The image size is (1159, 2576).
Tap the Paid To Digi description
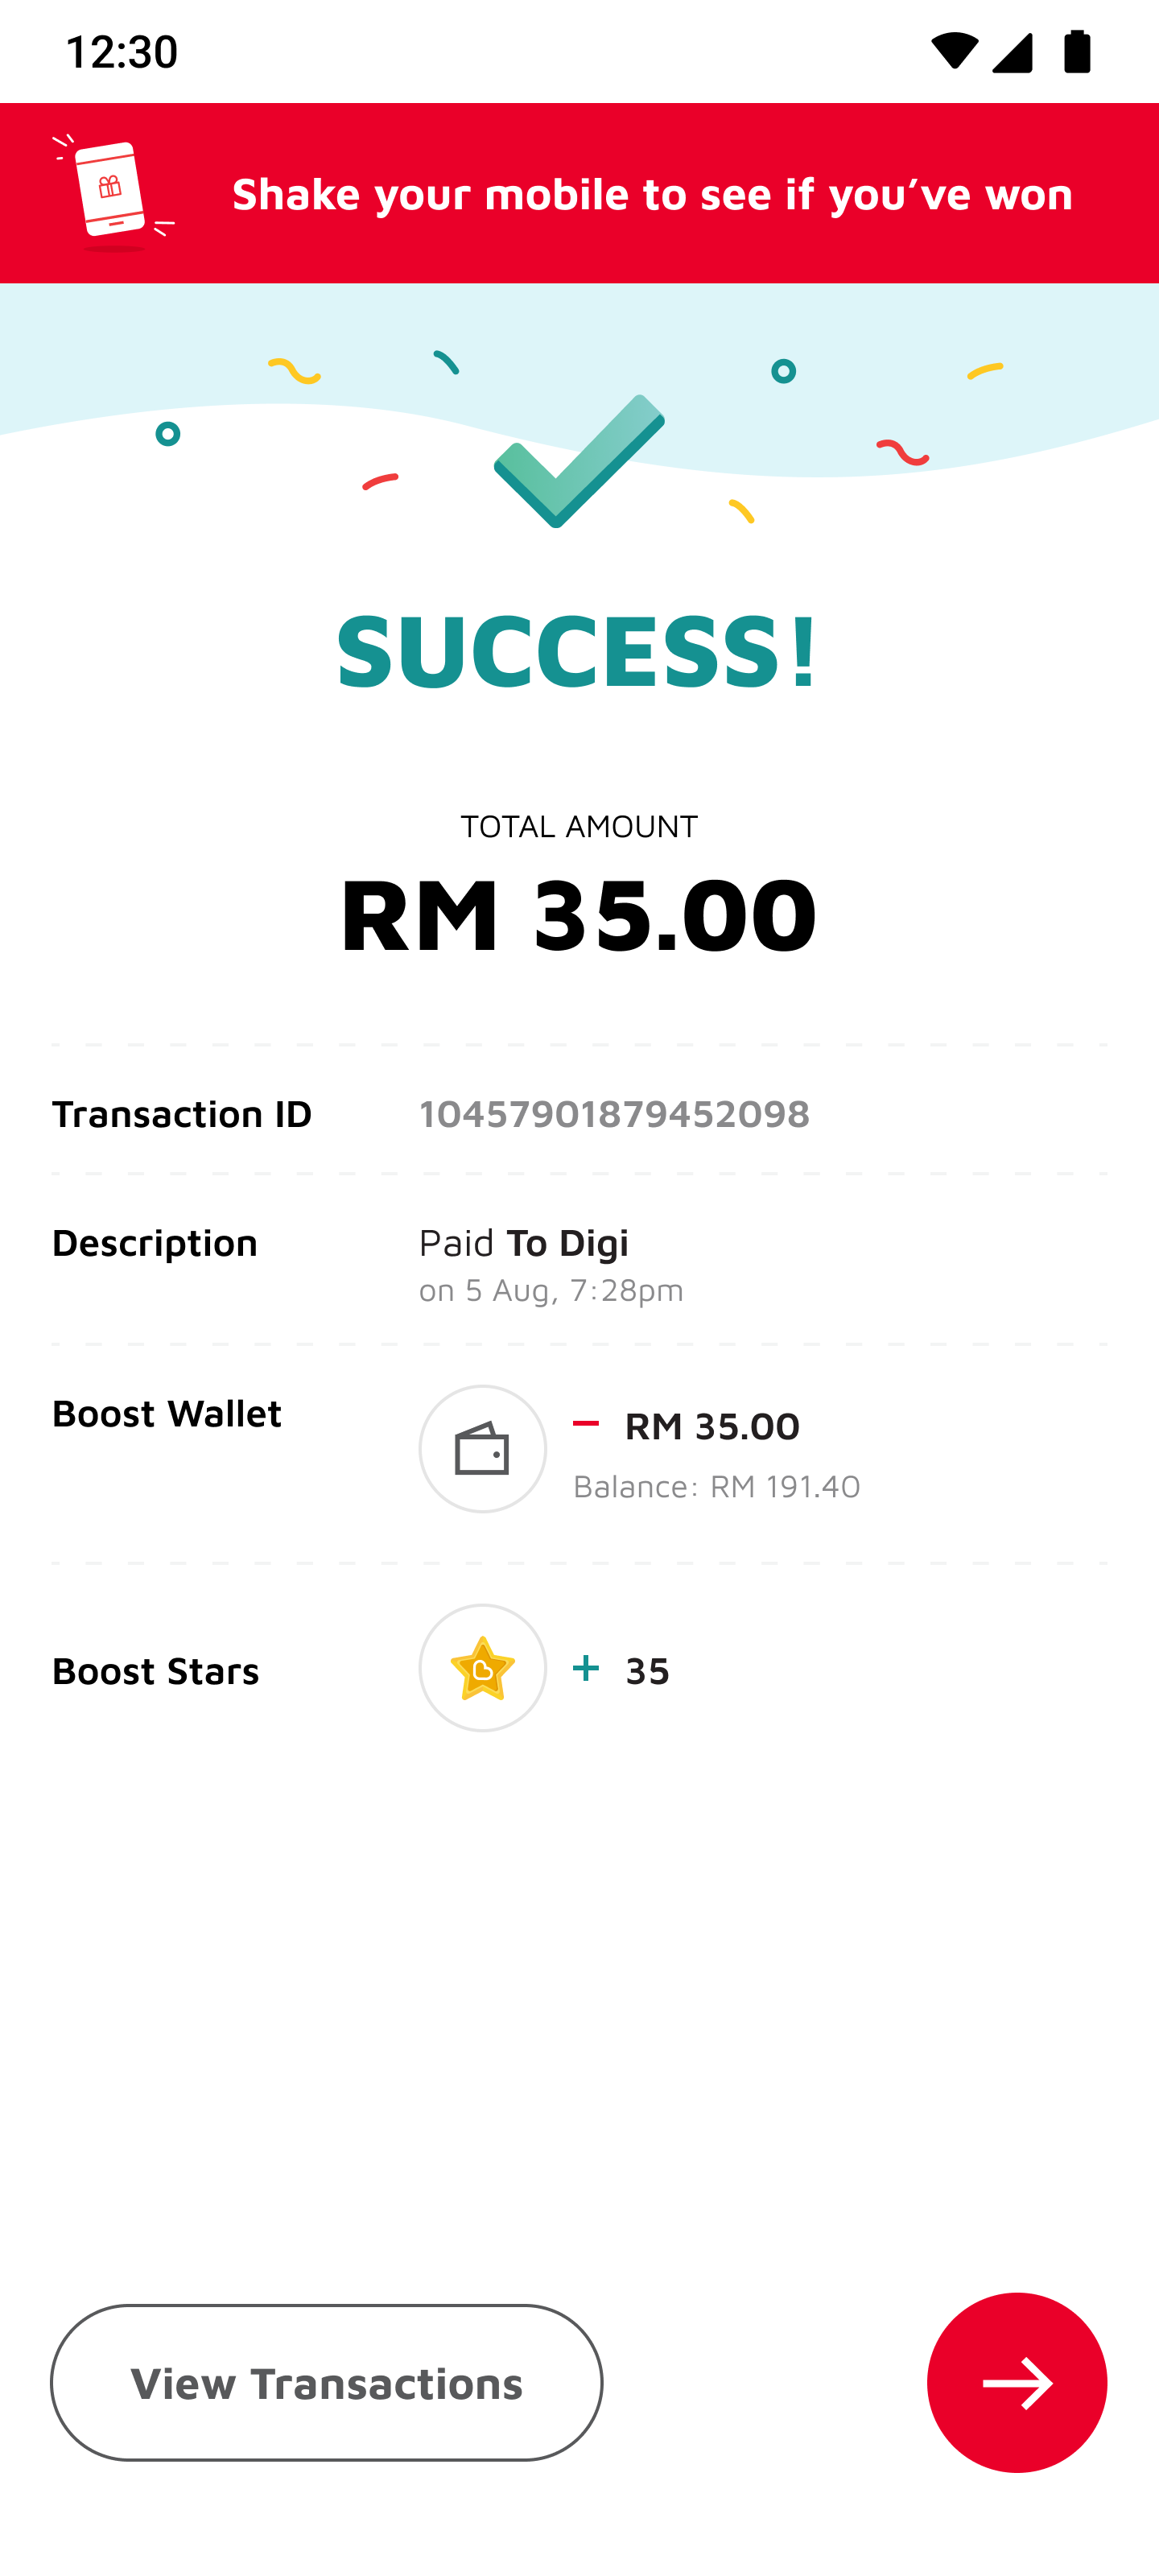click(523, 1242)
